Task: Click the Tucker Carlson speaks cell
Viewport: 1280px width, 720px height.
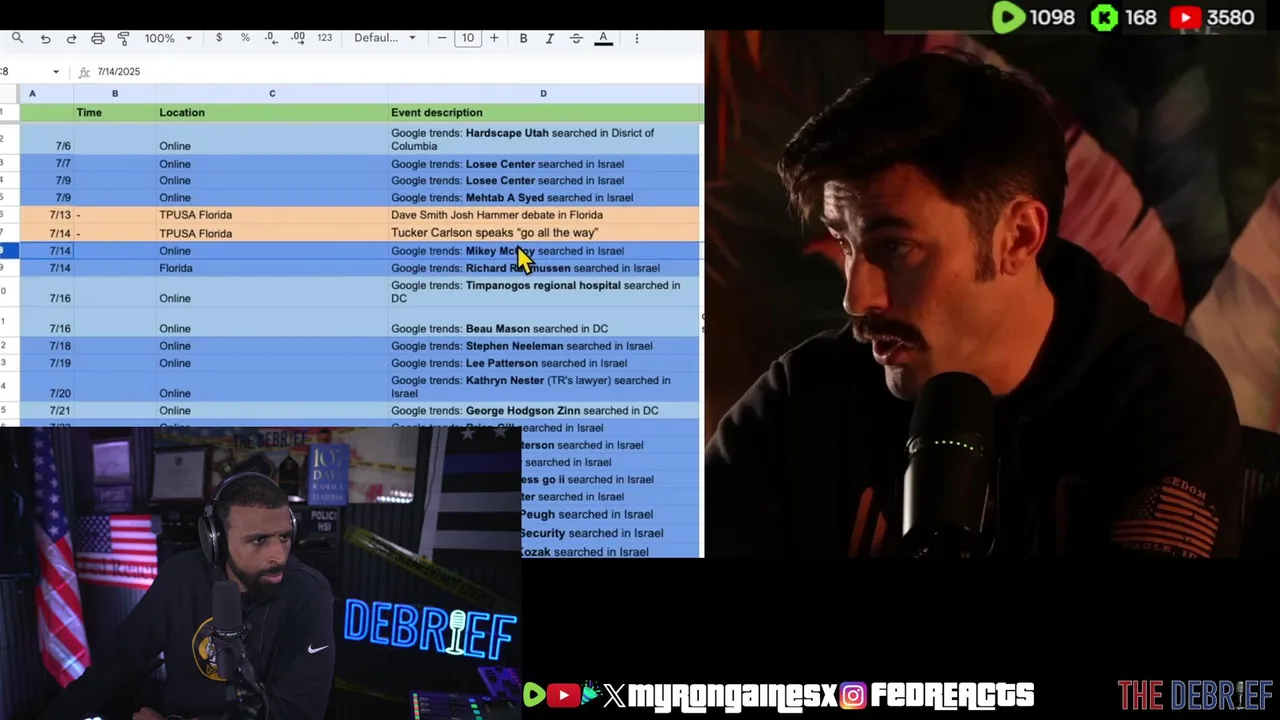Action: tap(544, 233)
